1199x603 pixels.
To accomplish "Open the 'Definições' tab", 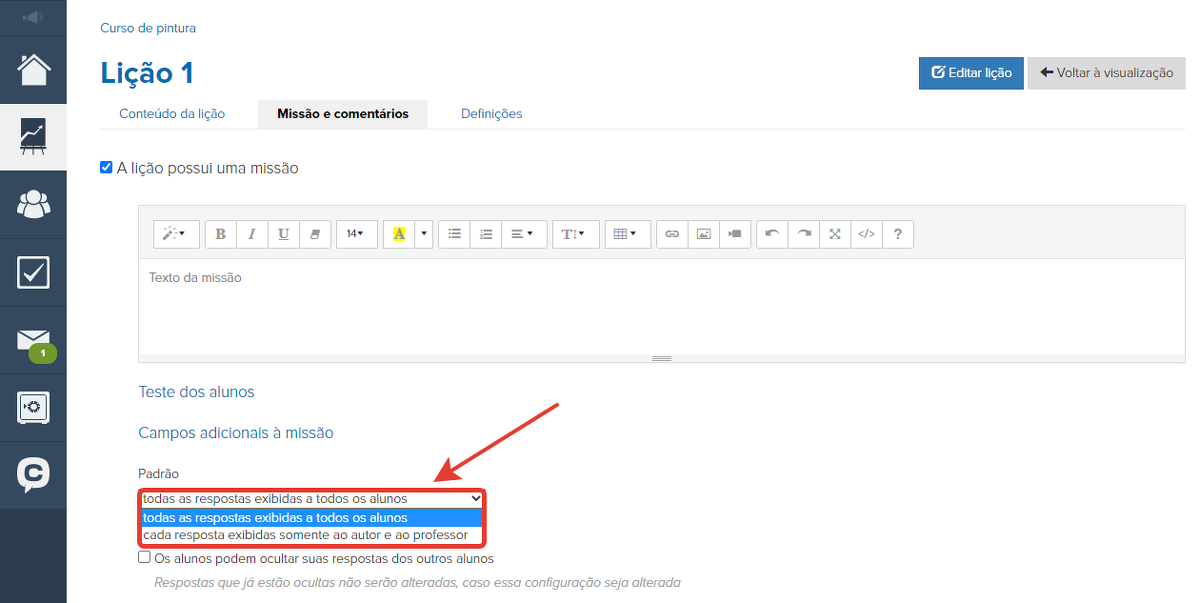I will point(491,114).
